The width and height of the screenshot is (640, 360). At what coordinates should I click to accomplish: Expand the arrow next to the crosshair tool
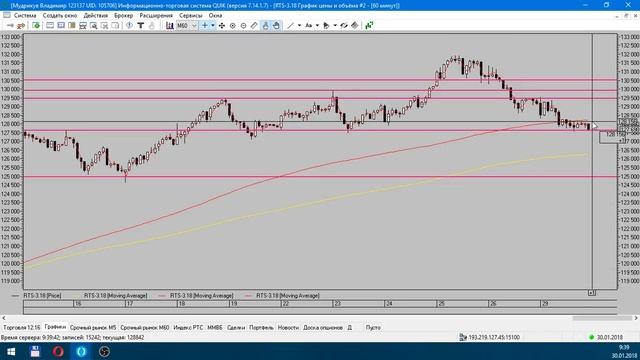[x=213, y=26]
